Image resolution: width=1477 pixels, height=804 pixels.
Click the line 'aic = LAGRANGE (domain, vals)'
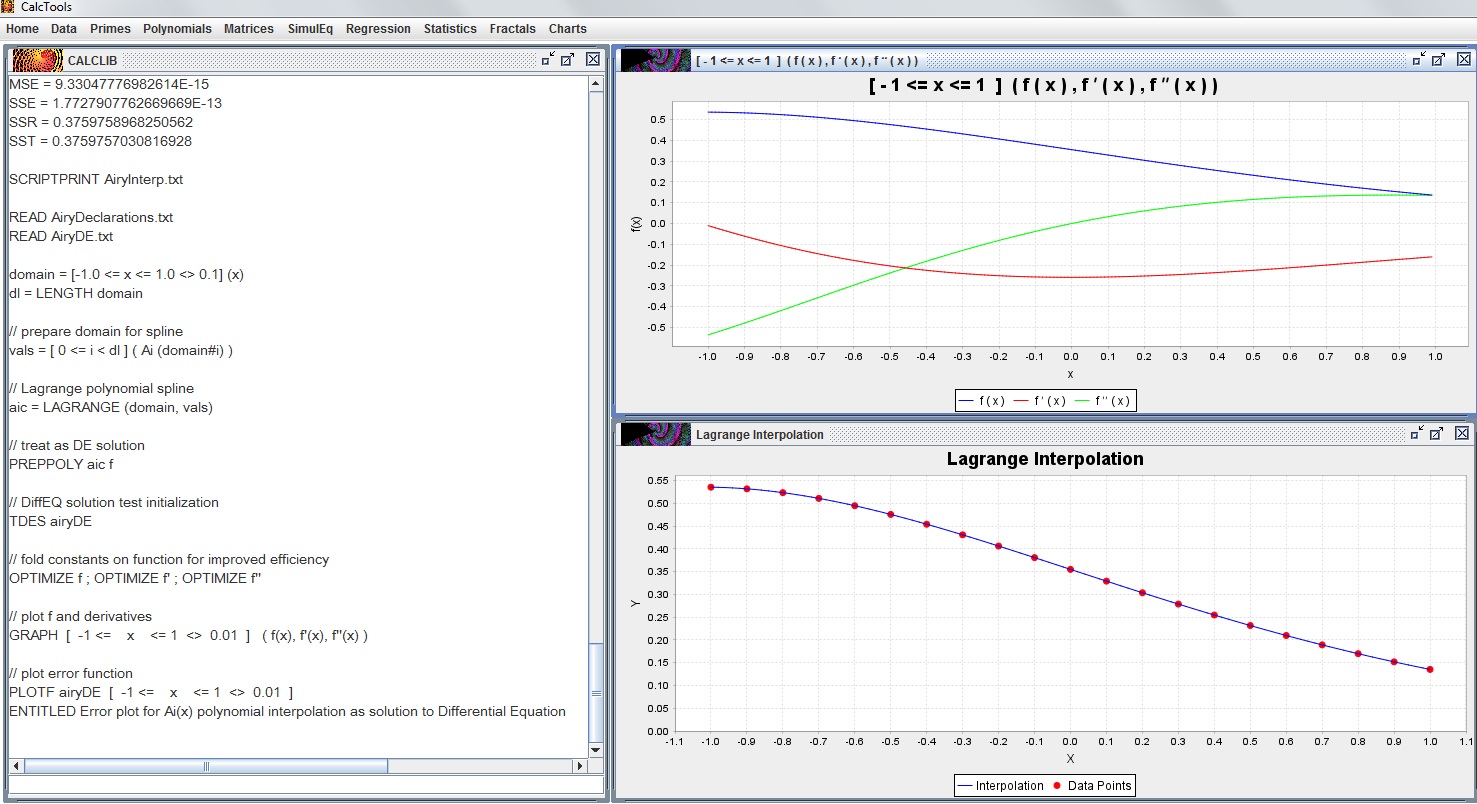pos(111,408)
